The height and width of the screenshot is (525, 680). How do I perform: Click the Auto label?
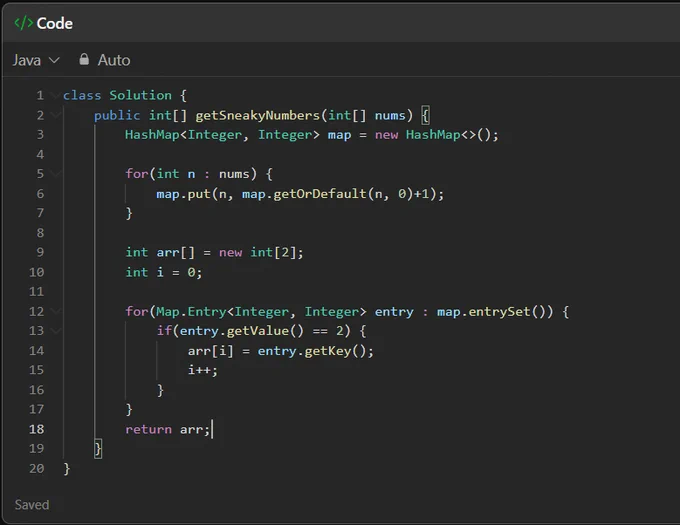pyautogui.click(x=114, y=60)
